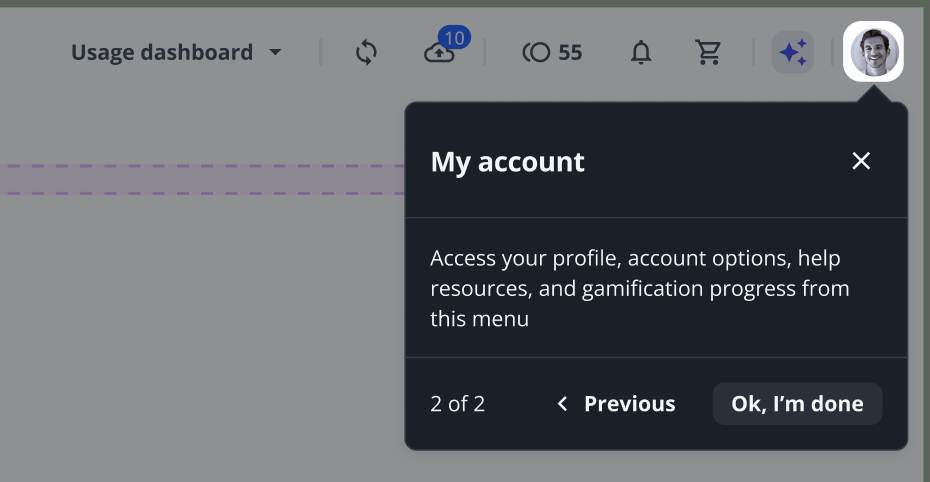Open the Usage dashboard dropdown
930x482 pixels.
pyautogui.click(x=162, y=52)
